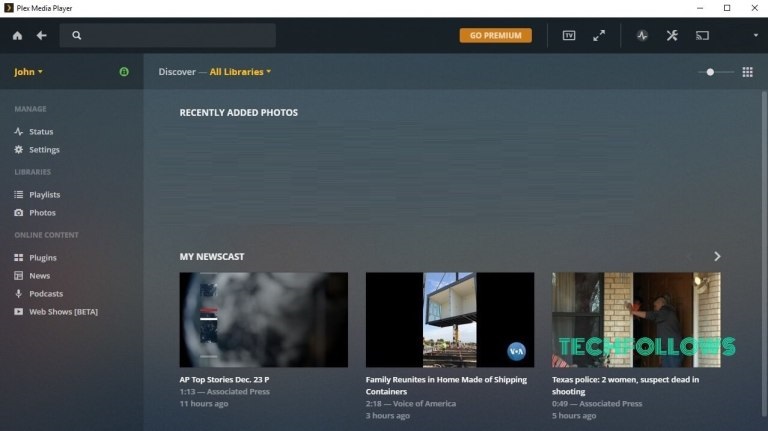768x431 pixels.
Task: Open the All Libraries dropdown
Action: point(240,72)
